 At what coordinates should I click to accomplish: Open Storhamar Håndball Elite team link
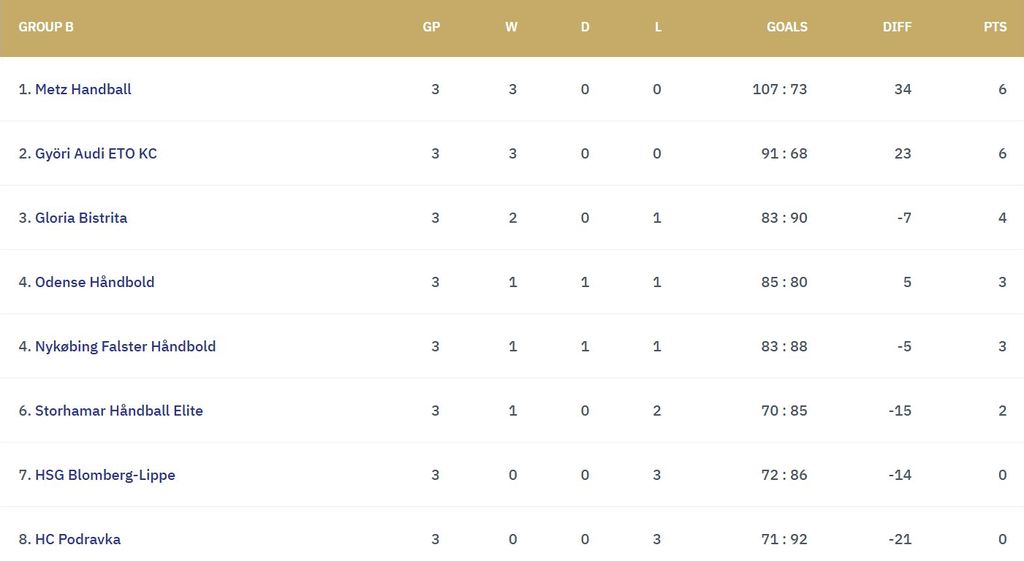[x=119, y=411]
